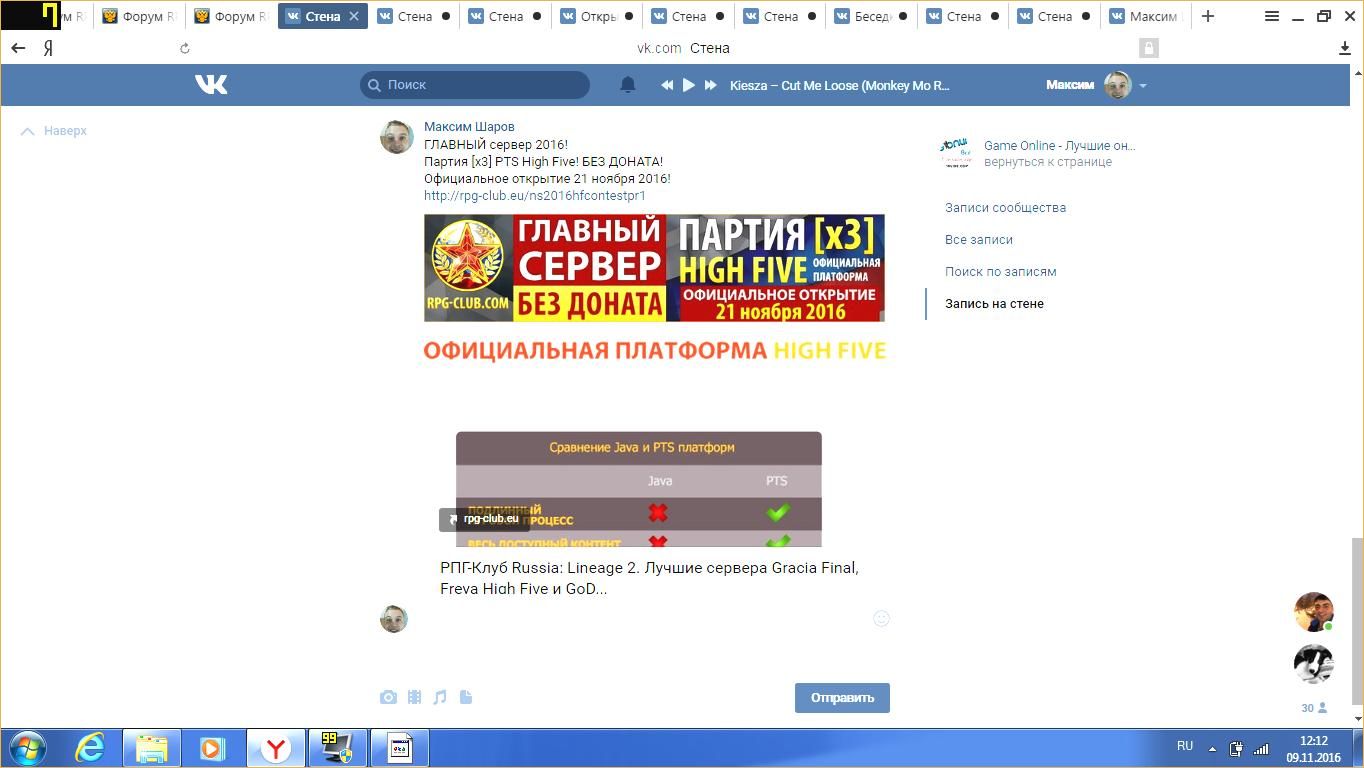
Task: Skip to the next audio track
Action: [711, 85]
